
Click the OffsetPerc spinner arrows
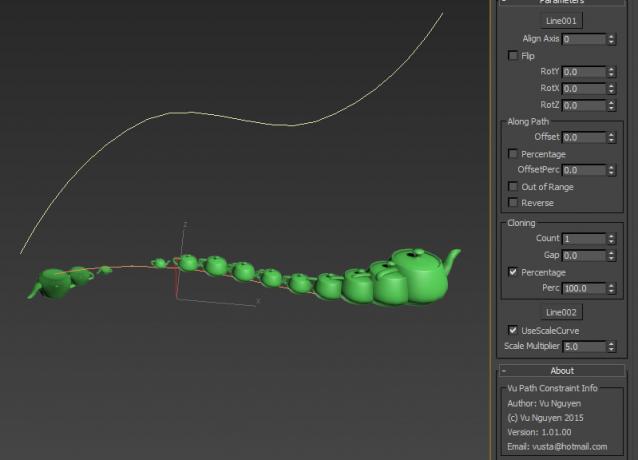point(611,171)
